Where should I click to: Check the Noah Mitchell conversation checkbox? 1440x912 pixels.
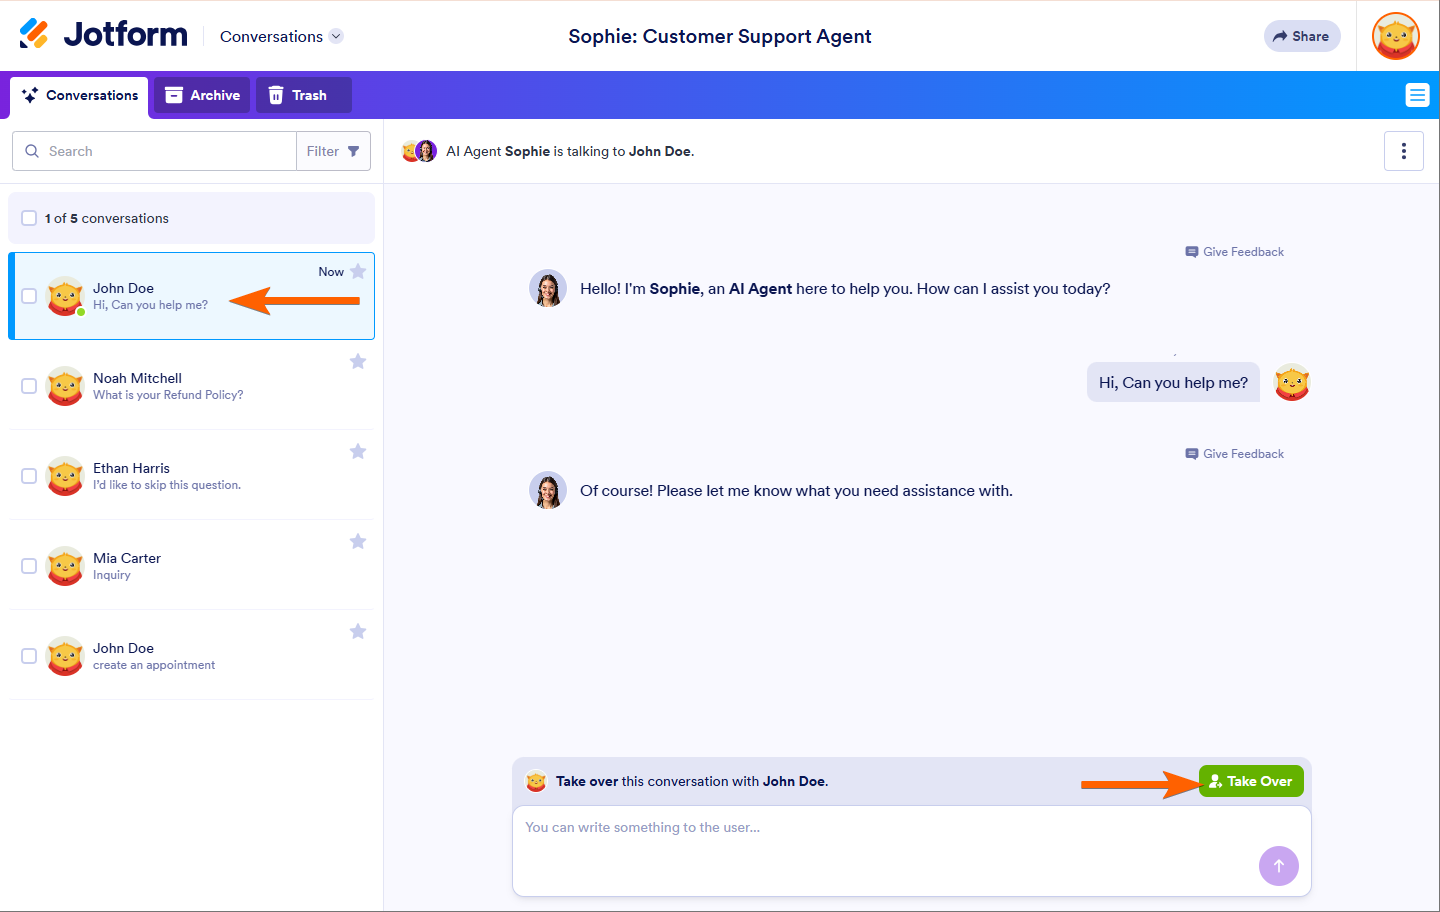(x=29, y=386)
